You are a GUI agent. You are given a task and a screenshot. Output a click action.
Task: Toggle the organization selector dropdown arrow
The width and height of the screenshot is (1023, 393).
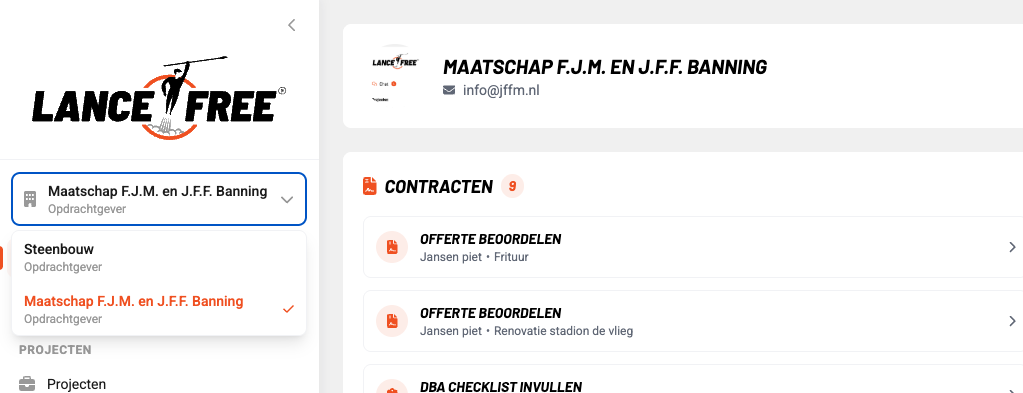coord(287,200)
